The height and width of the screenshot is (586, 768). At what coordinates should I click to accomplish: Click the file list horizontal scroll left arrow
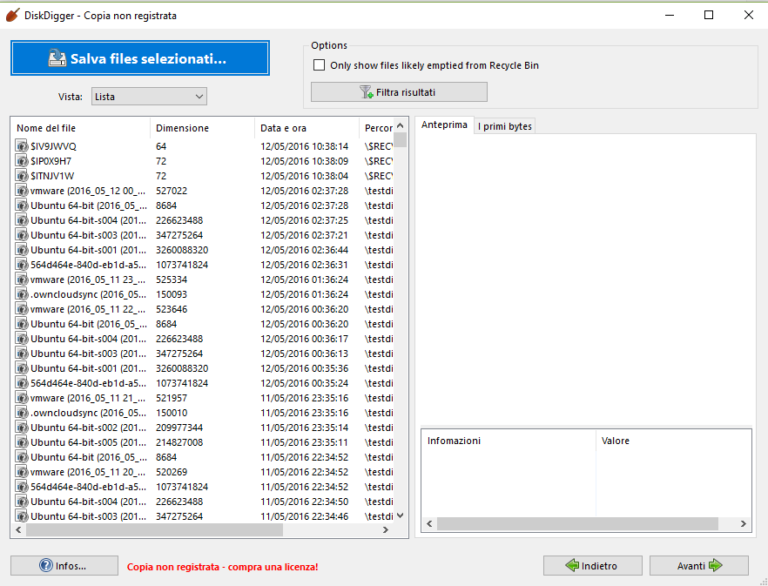(x=19, y=530)
